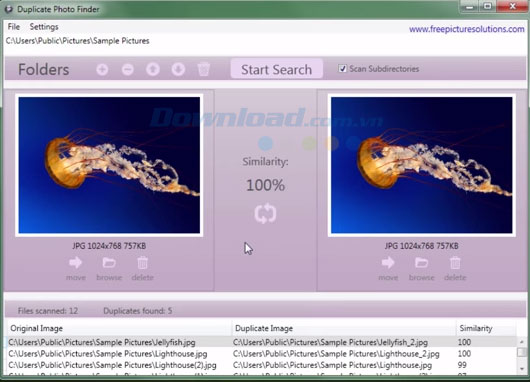Screen dimensions: 530x382
Task: Move folder down with arrow icon
Action: coord(178,69)
